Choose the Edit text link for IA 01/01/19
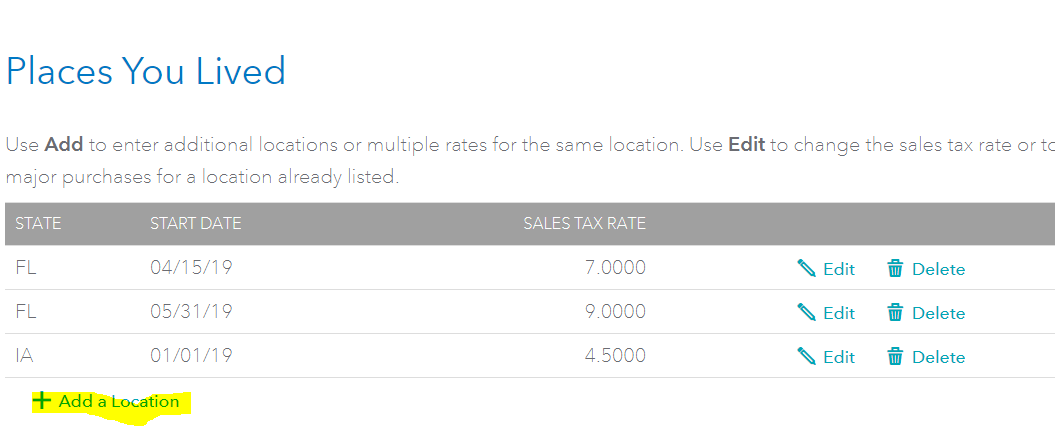This screenshot has width=1055, height=444. click(839, 357)
